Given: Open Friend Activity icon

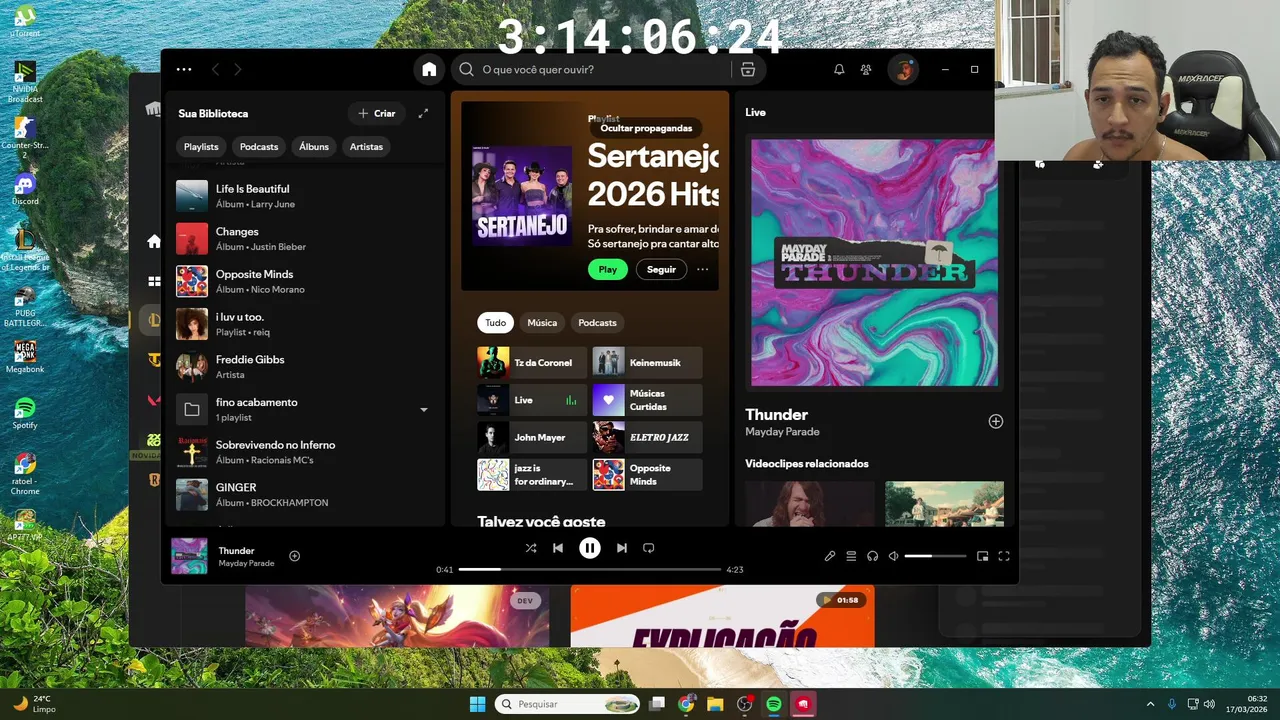Looking at the screenshot, I should click(866, 69).
